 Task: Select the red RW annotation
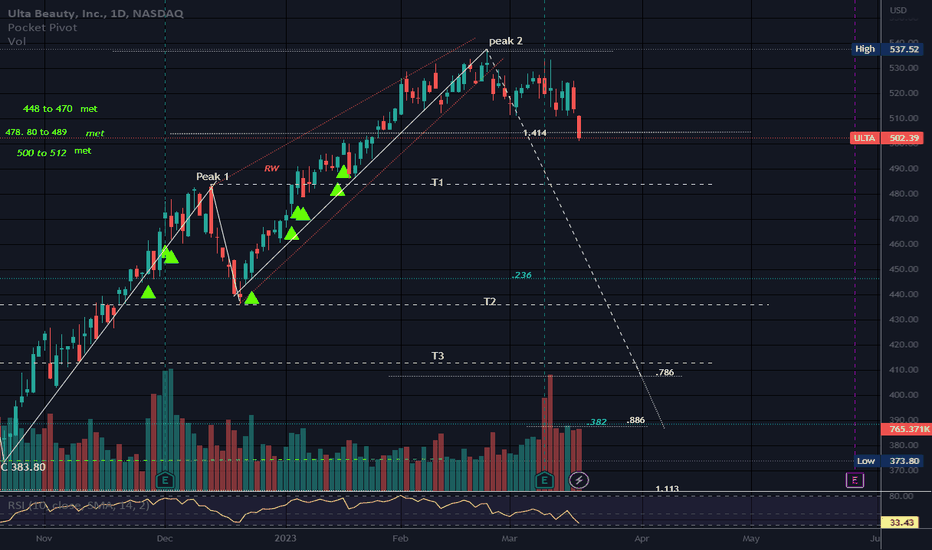pos(272,168)
